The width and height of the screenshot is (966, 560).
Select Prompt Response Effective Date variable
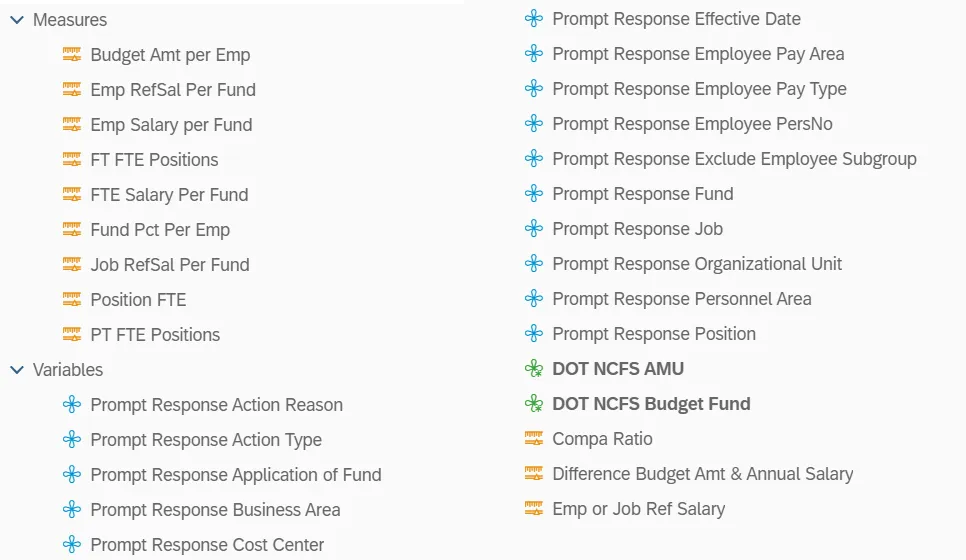(676, 19)
